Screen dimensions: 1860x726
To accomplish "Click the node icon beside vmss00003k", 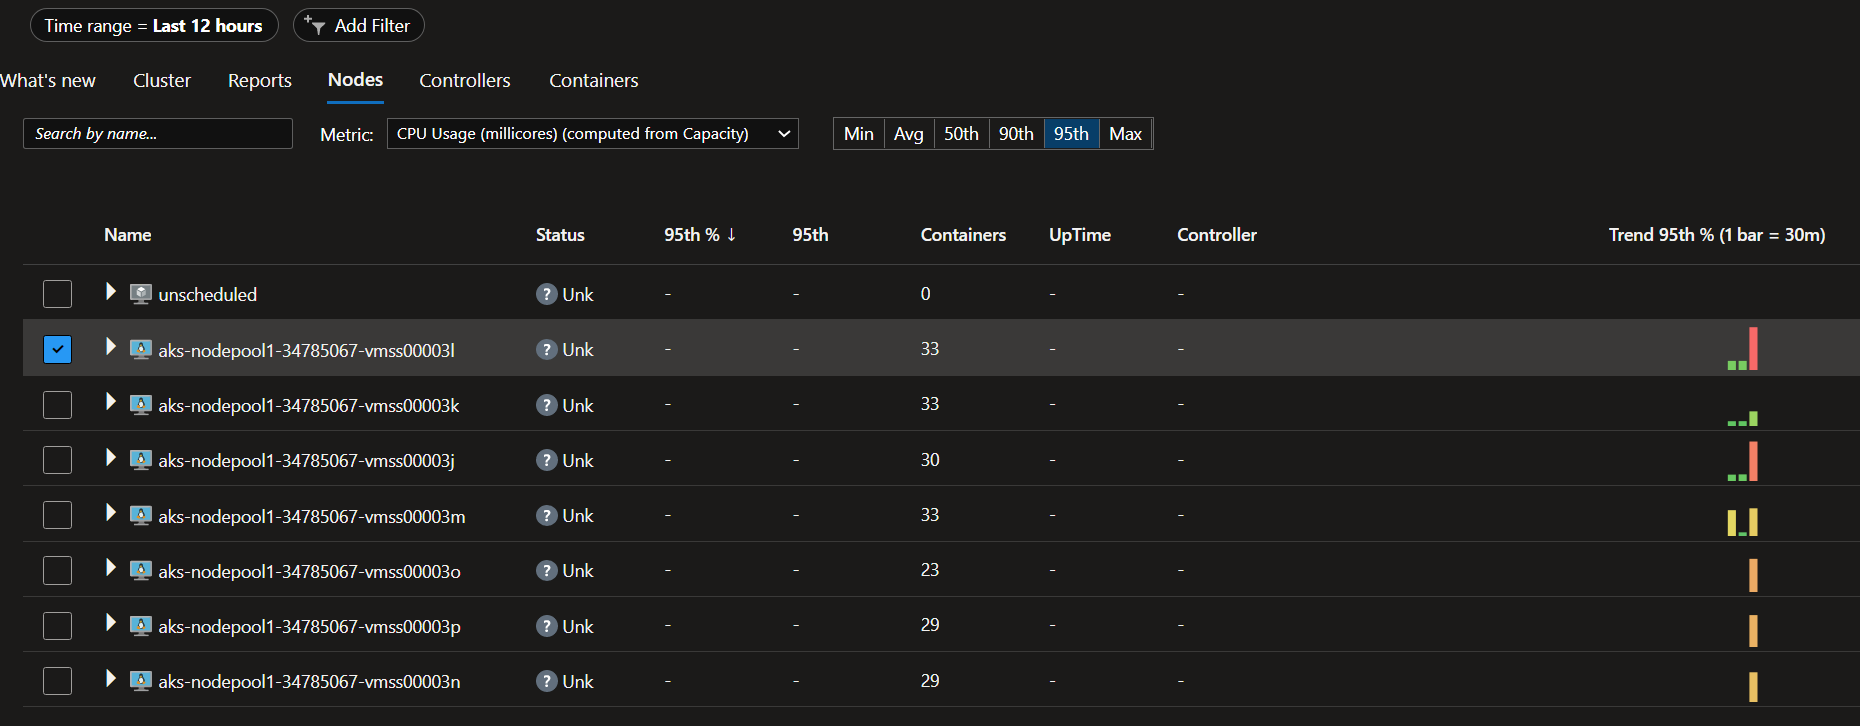I will pyautogui.click(x=141, y=405).
